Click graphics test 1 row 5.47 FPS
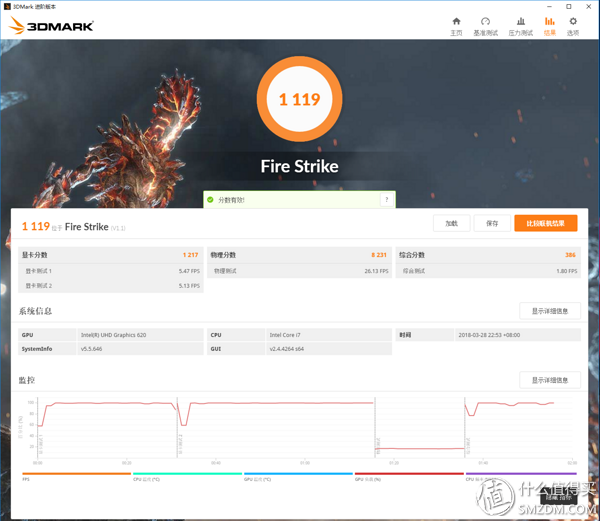The height and width of the screenshot is (521, 600). click(x=111, y=271)
